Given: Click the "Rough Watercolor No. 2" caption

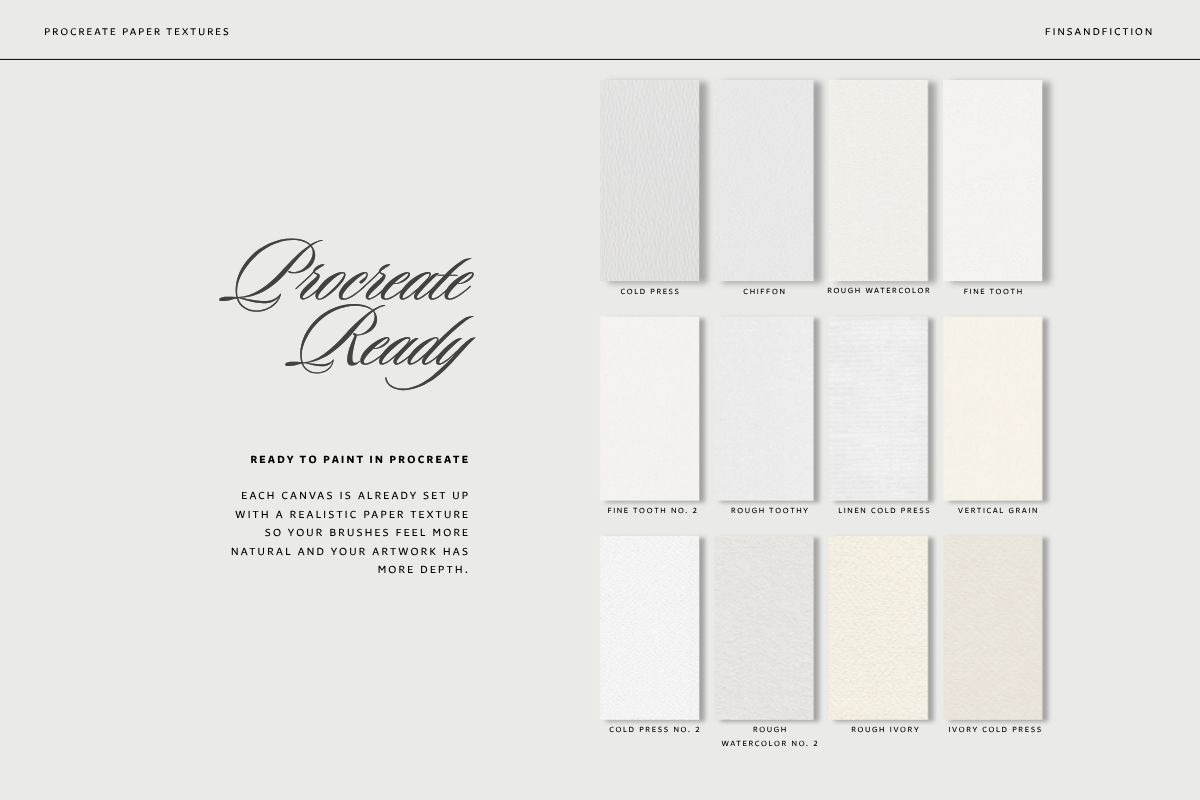Looking at the screenshot, I should tap(769, 737).
